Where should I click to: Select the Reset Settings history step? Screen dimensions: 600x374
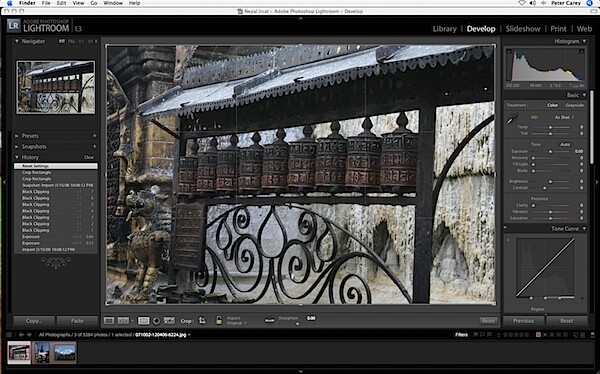(x=56, y=166)
